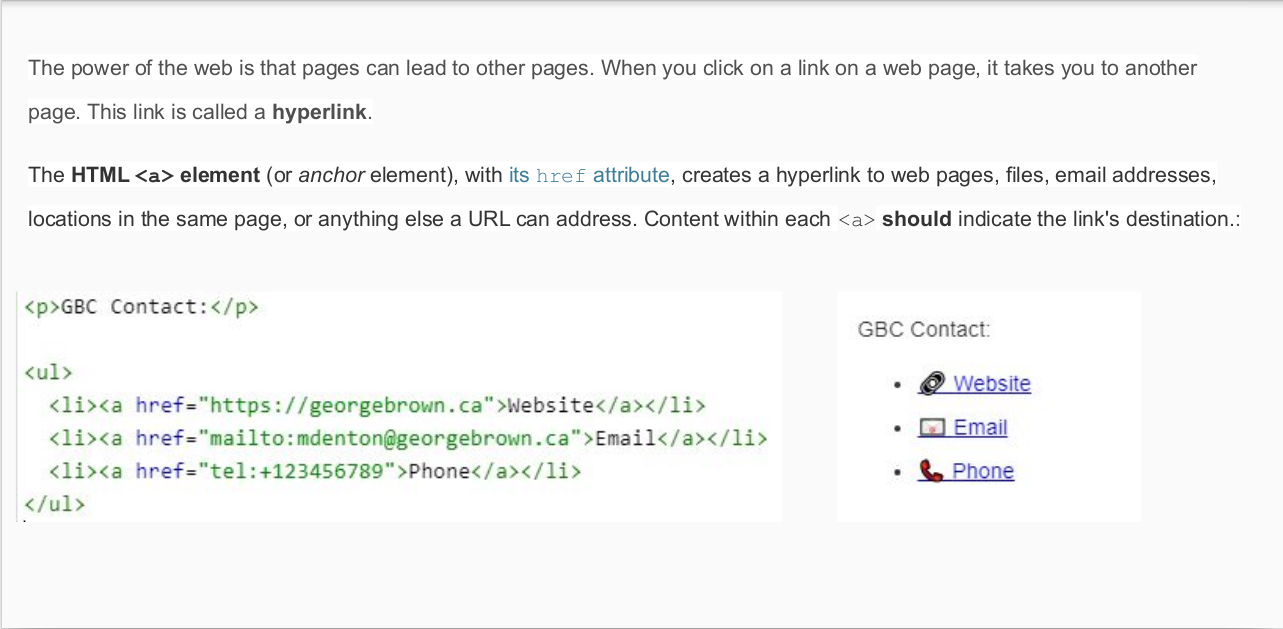Click the tel:+123456789 value in code
This screenshot has height=629, width=1283.
point(298,471)
